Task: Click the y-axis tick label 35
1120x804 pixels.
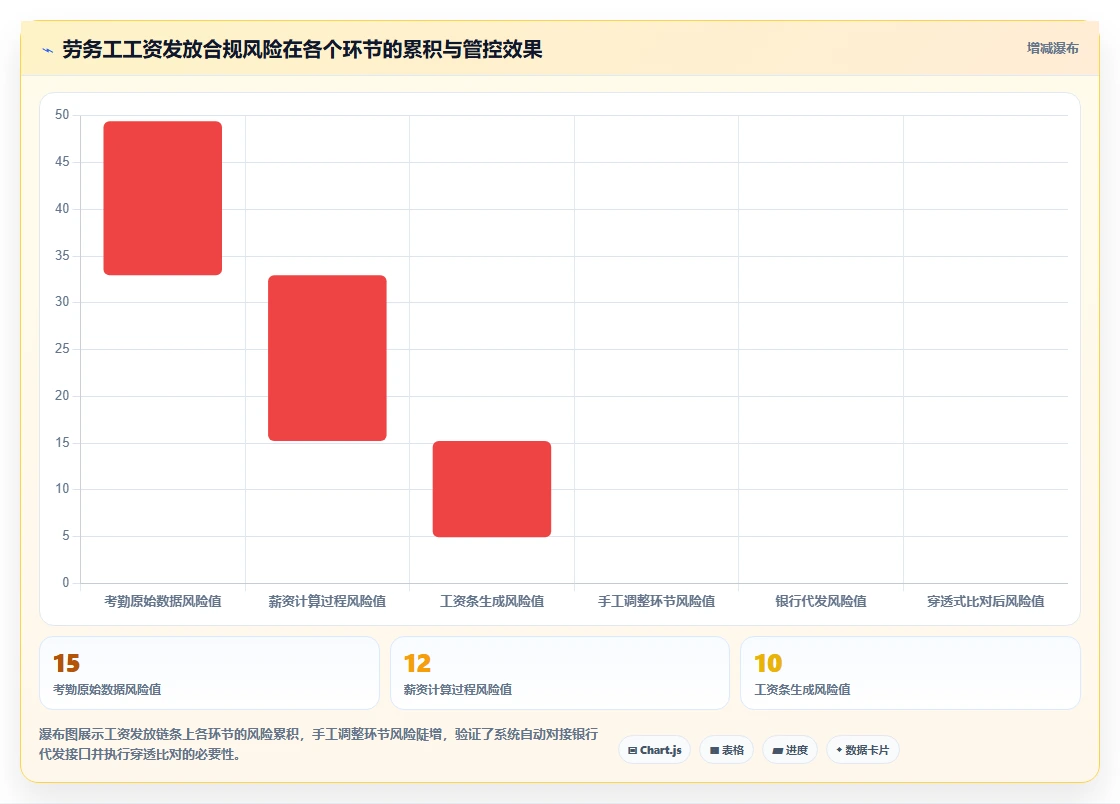Action: (62, 256)
